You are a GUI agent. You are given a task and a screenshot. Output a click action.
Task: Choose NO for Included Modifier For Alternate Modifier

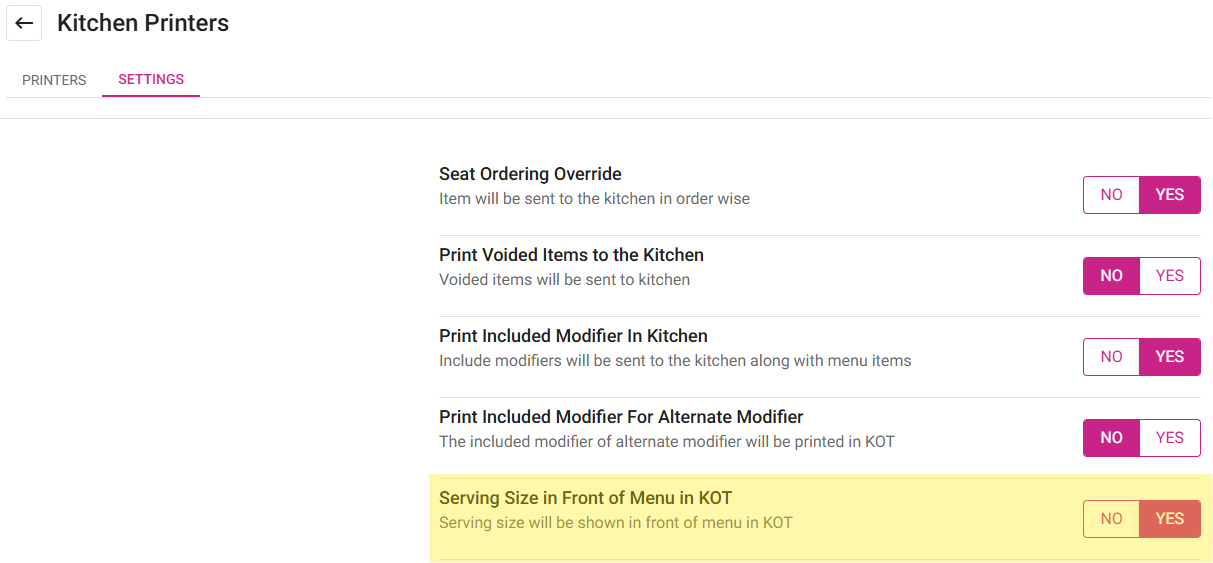(1111, 438)
